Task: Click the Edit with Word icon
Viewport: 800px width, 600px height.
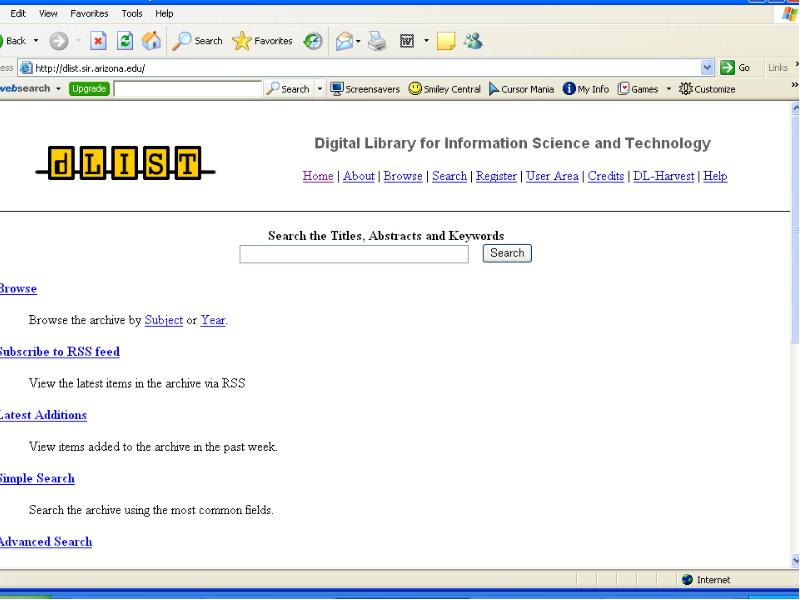Action: (x=407, y=41)
